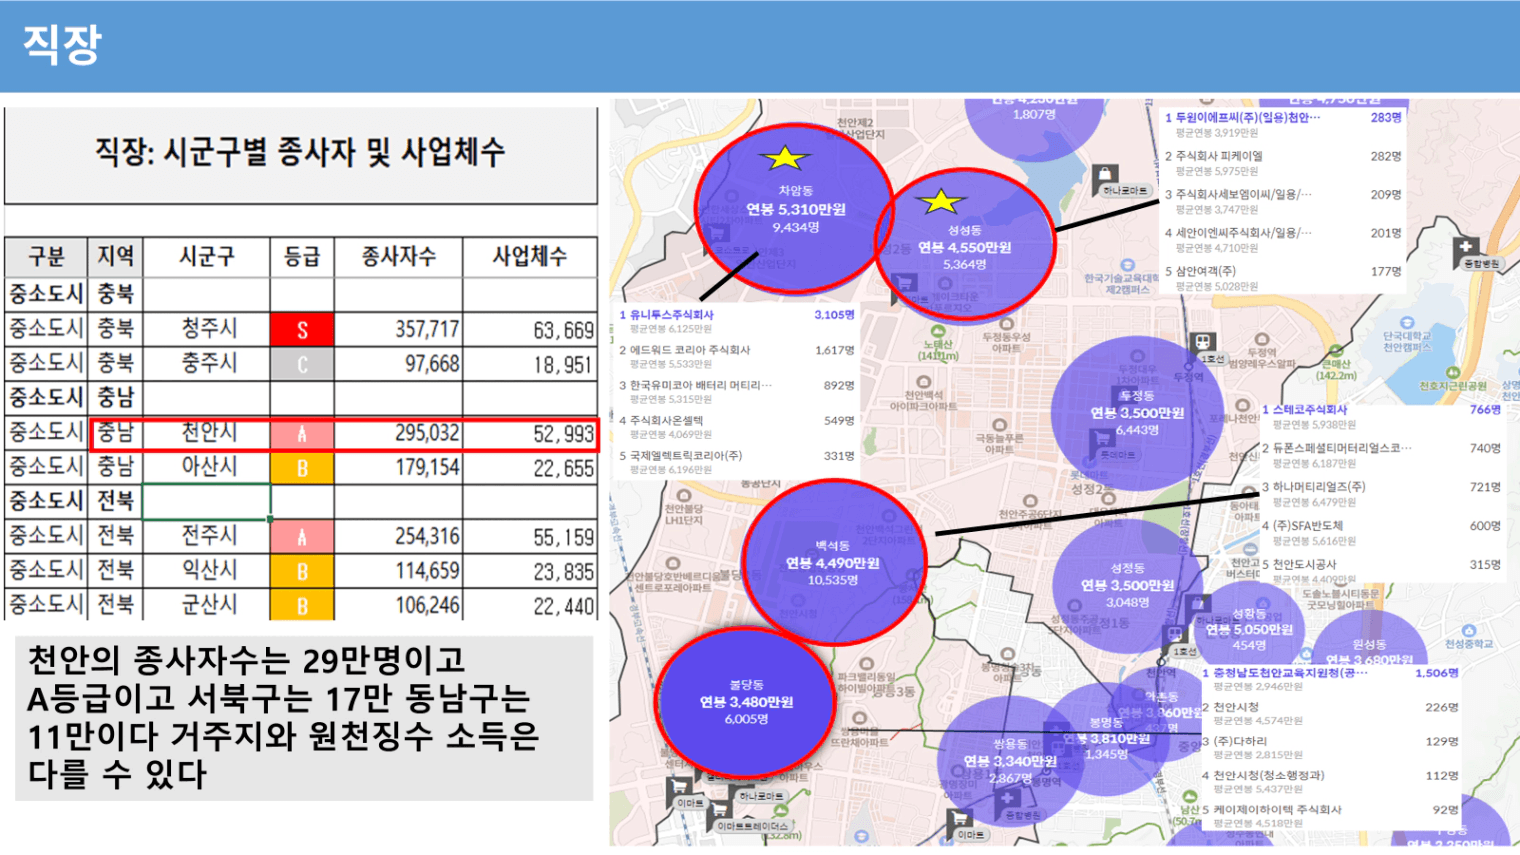Click the 단국대학교 천안캠퍼스 school icon

[x=1407, y=323]
